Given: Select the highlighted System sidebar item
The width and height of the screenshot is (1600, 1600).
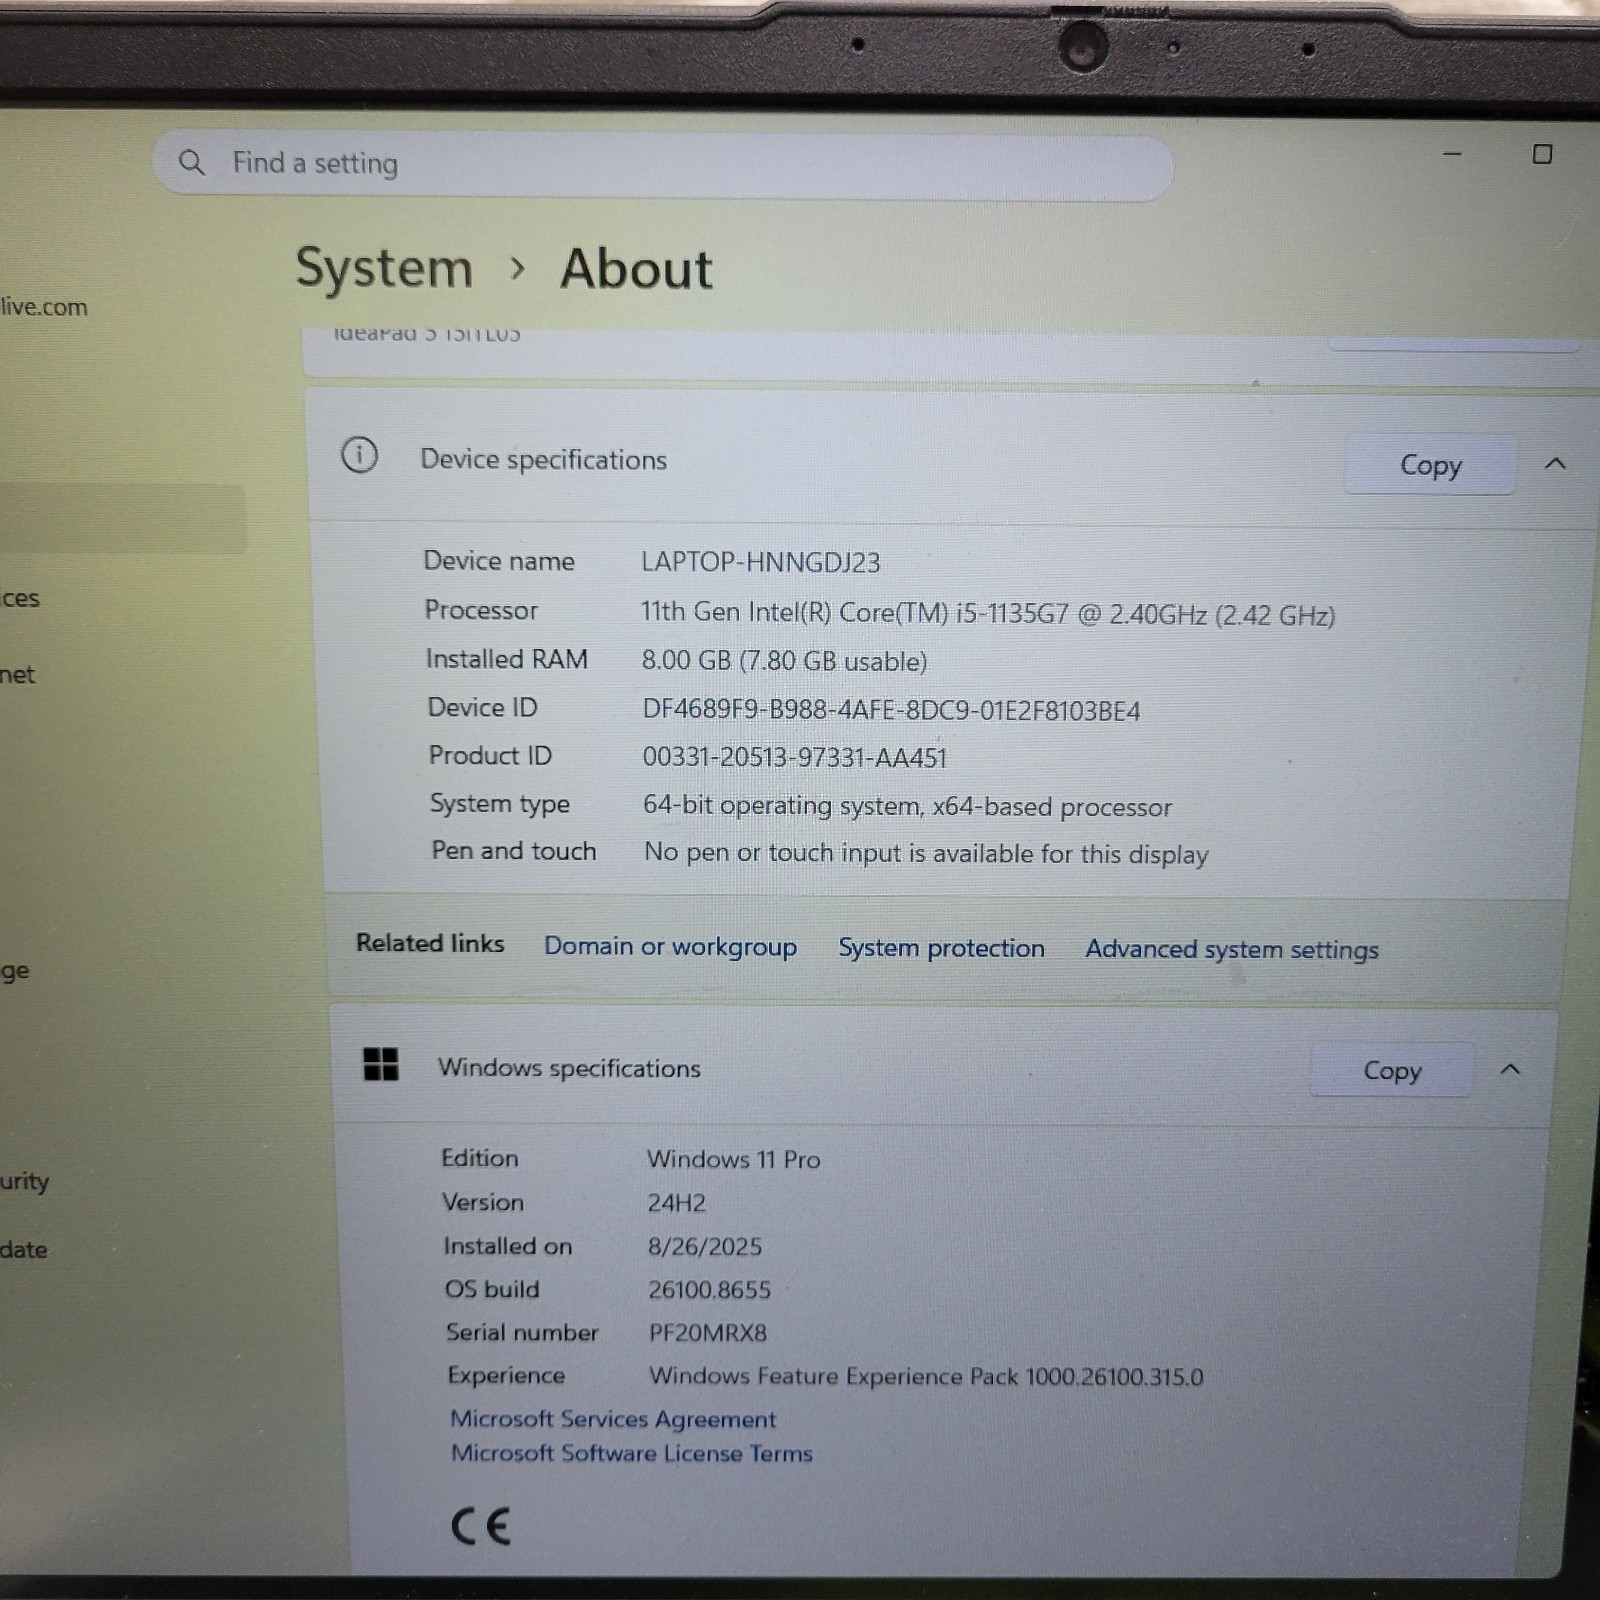Looking at the screenshot, I should click(x=122, y=520).
